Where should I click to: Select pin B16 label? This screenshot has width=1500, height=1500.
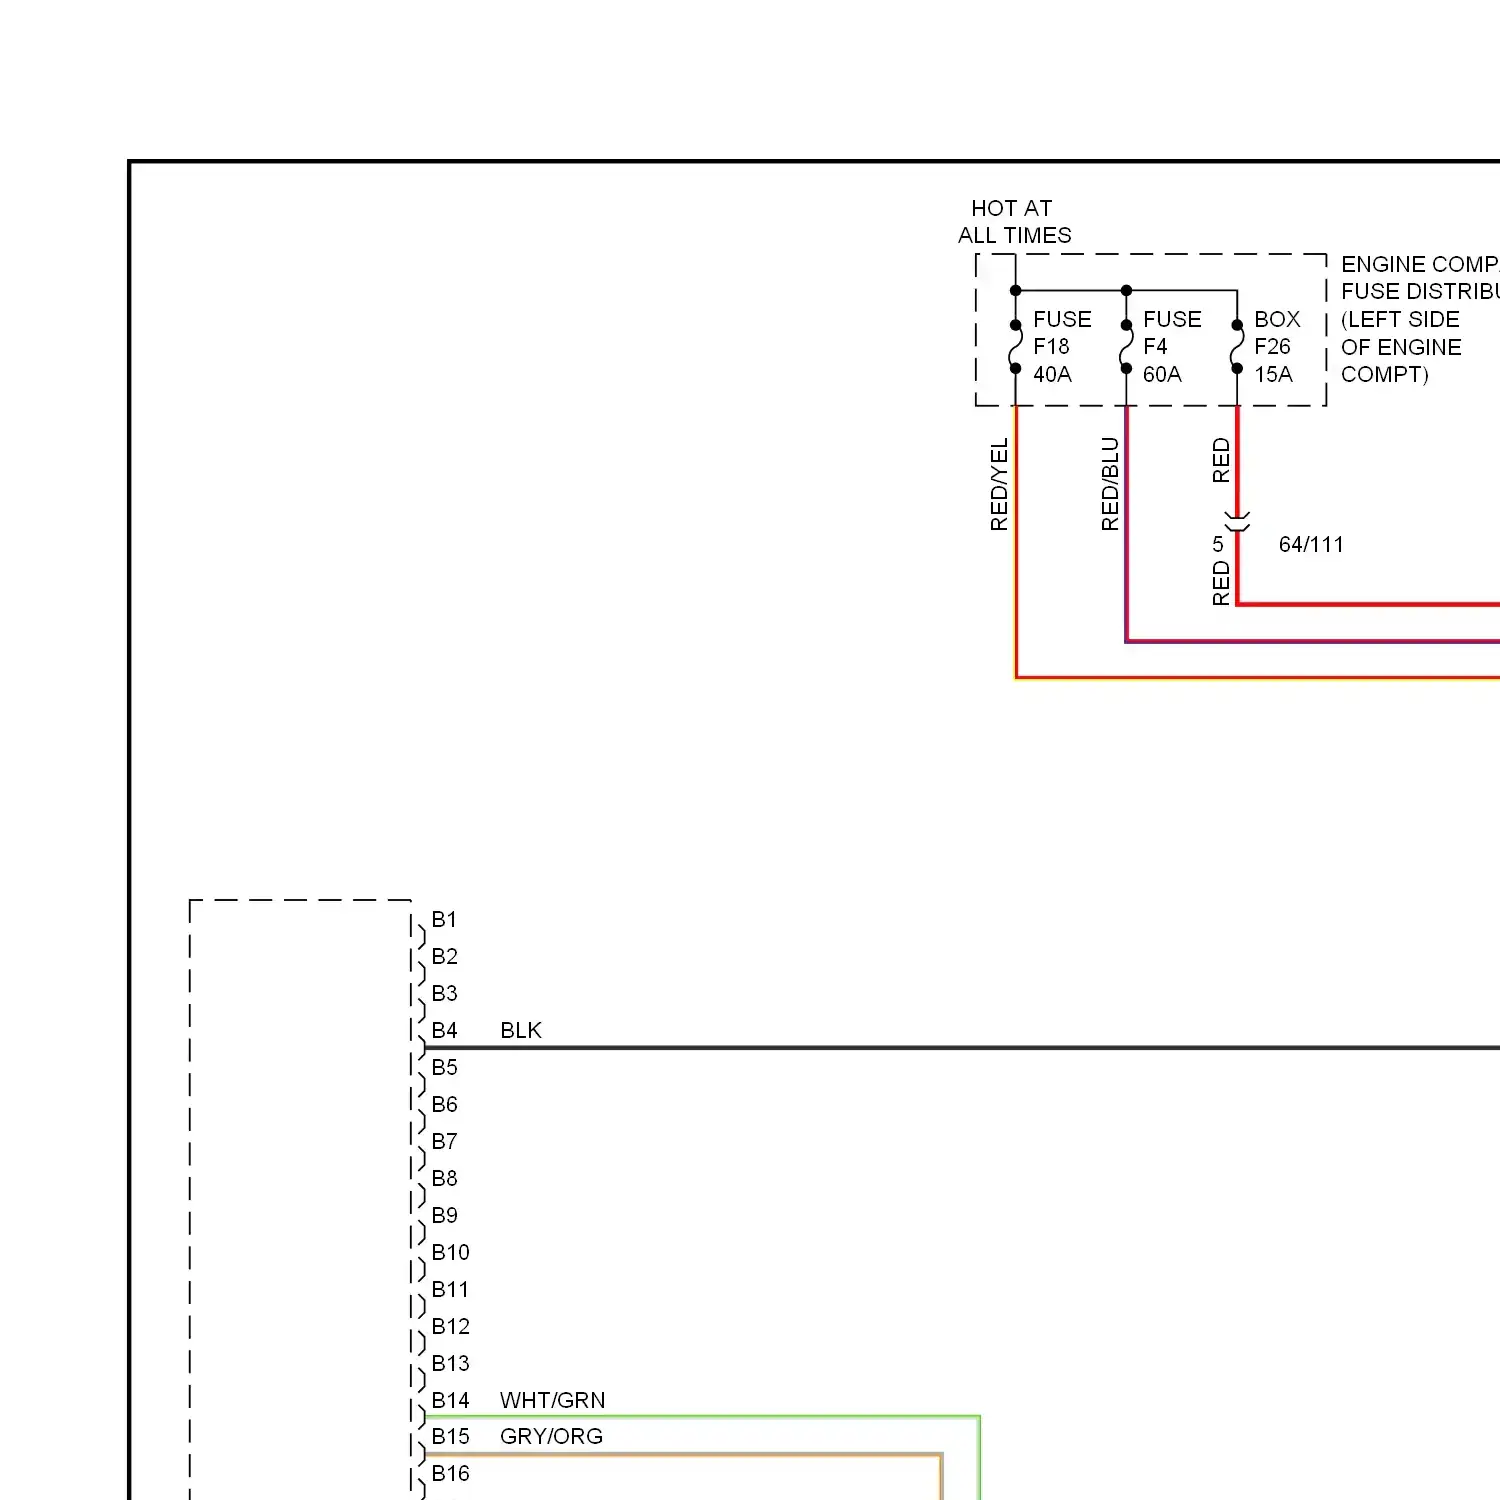click(450, 1473)
